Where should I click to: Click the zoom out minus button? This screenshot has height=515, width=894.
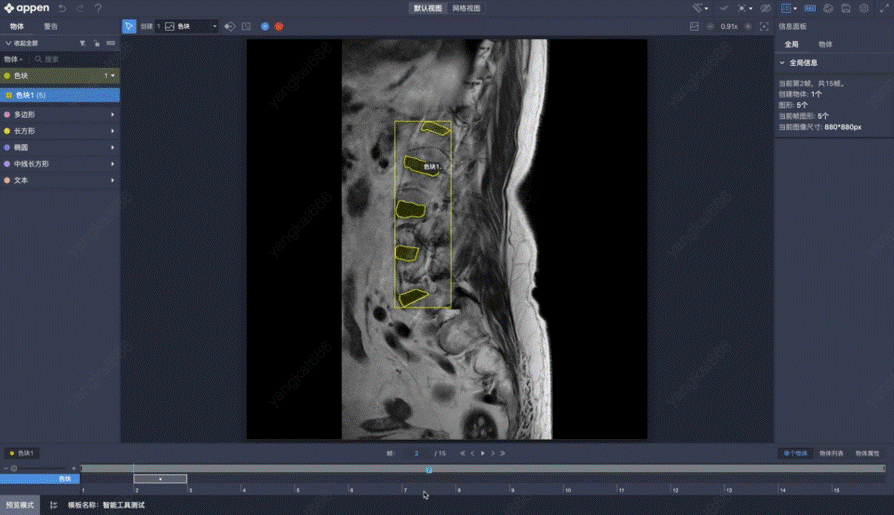click(710, 26)
